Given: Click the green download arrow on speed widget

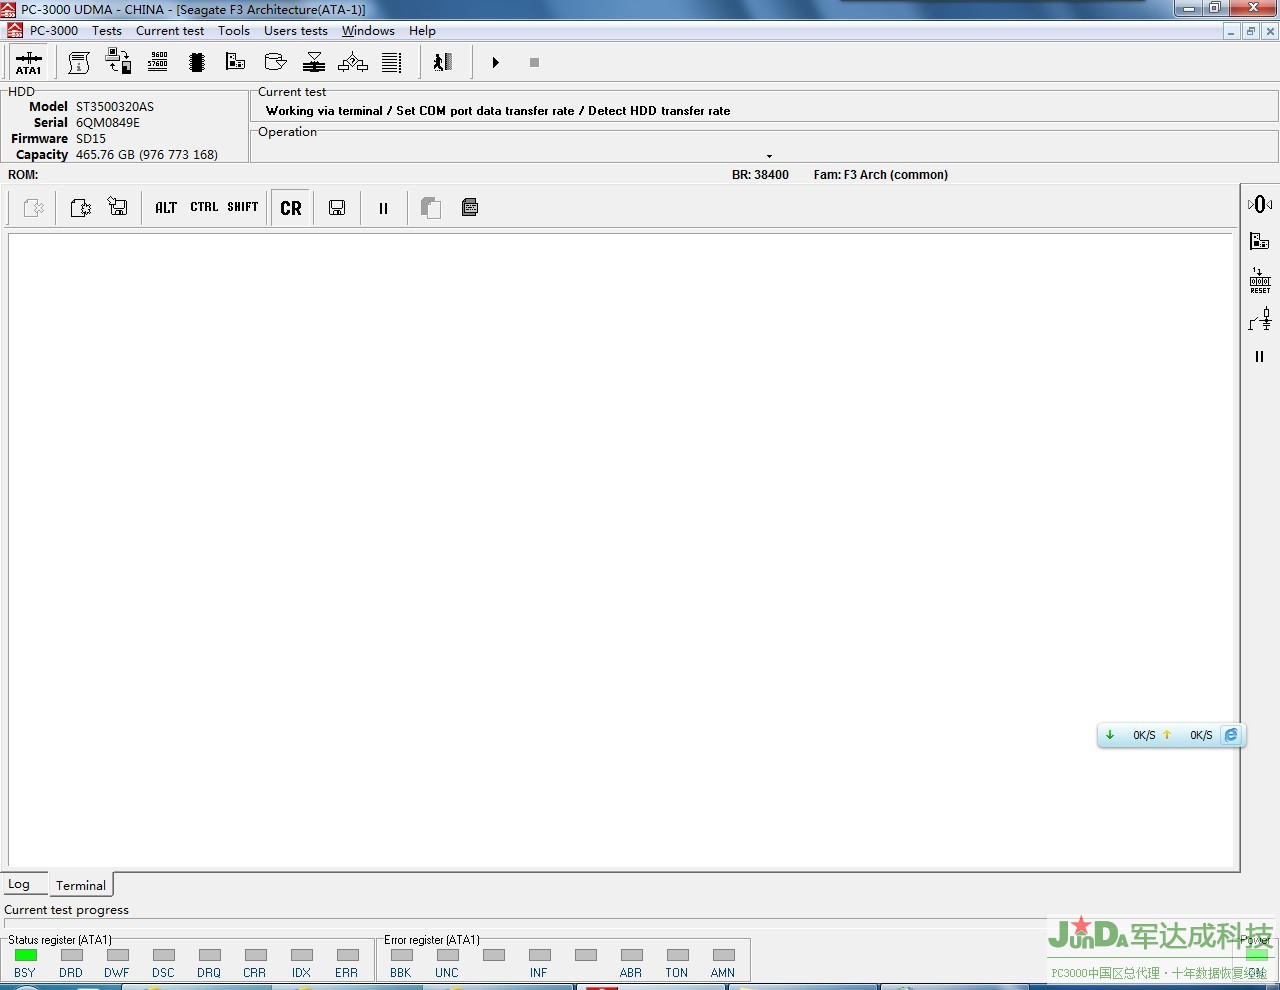Looking at the screenshot, I should [x=1110, y=735].
